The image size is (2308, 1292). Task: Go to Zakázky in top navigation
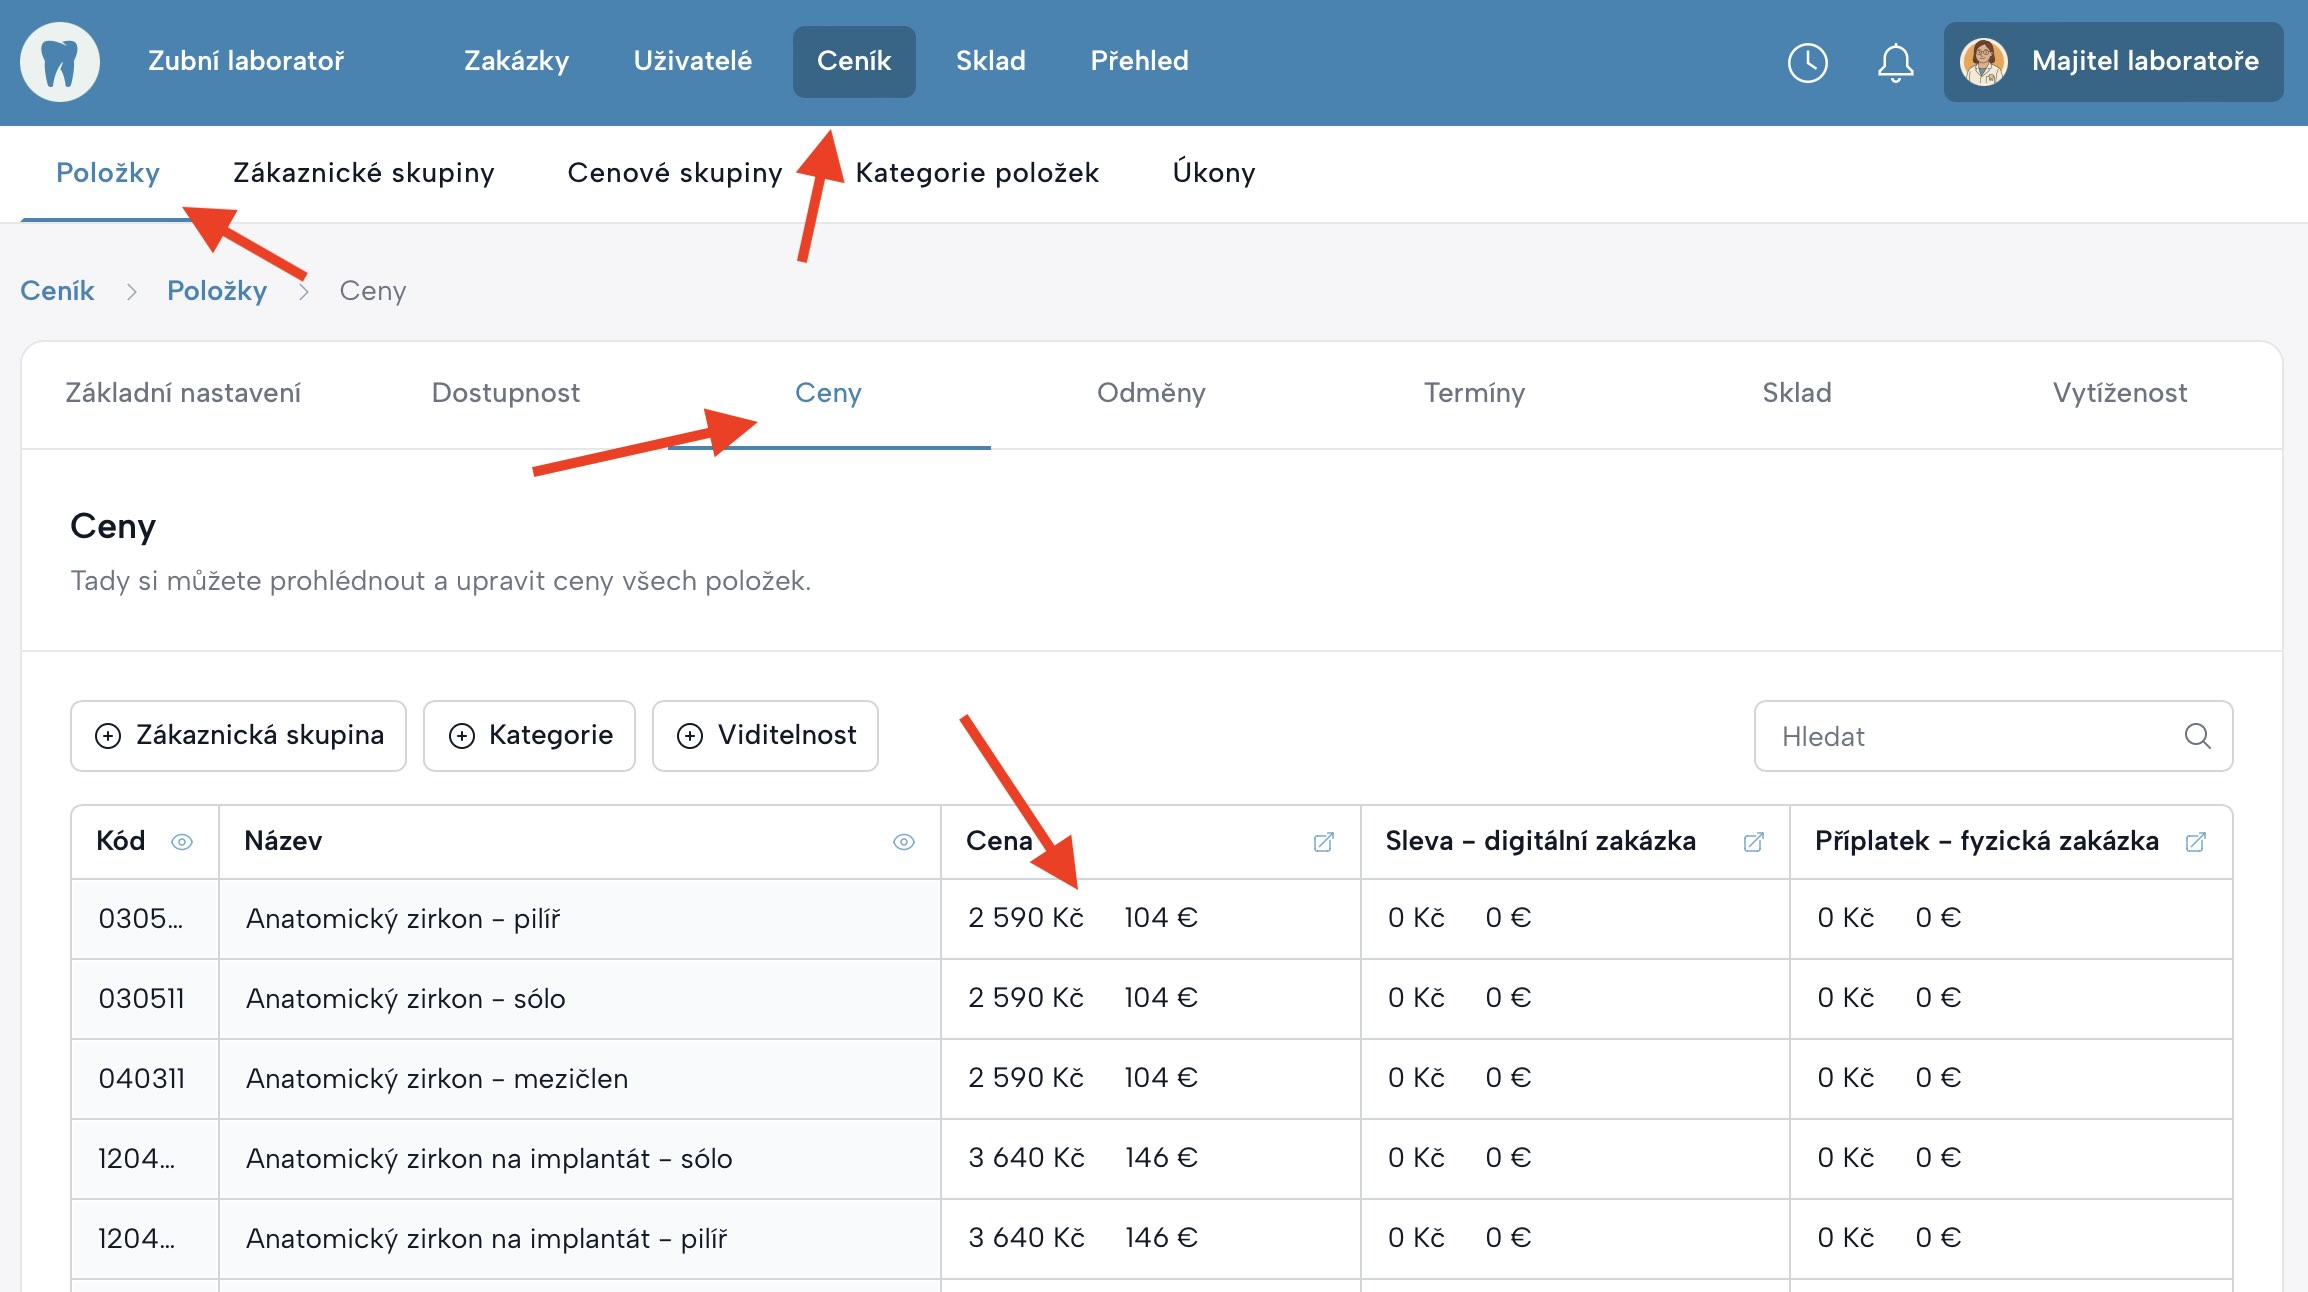(x=516, y=62)
